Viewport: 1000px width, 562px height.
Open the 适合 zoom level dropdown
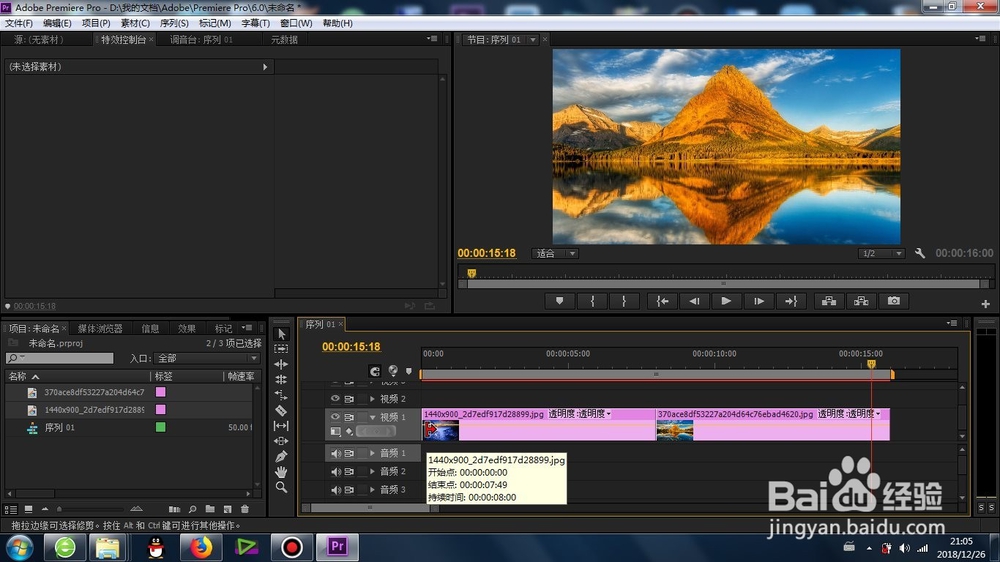point(555,253)
